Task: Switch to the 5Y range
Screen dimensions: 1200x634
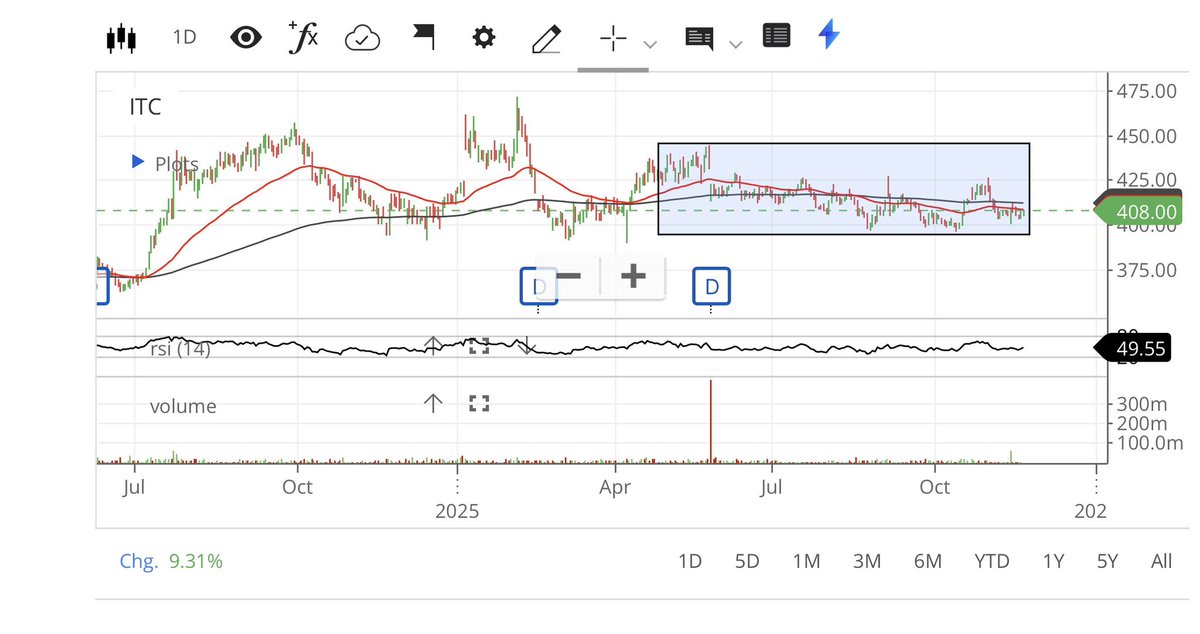Action: (1107, 561)
